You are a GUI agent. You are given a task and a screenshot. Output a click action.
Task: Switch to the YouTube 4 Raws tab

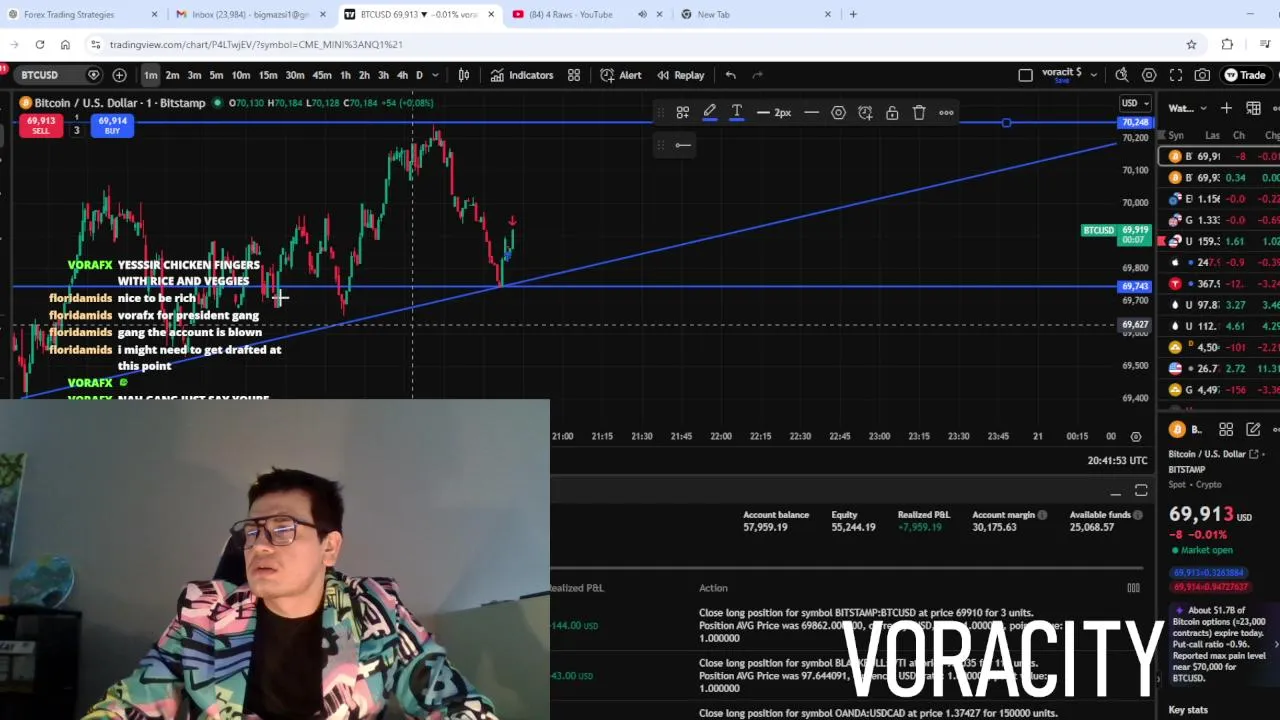tap(570, 14)
